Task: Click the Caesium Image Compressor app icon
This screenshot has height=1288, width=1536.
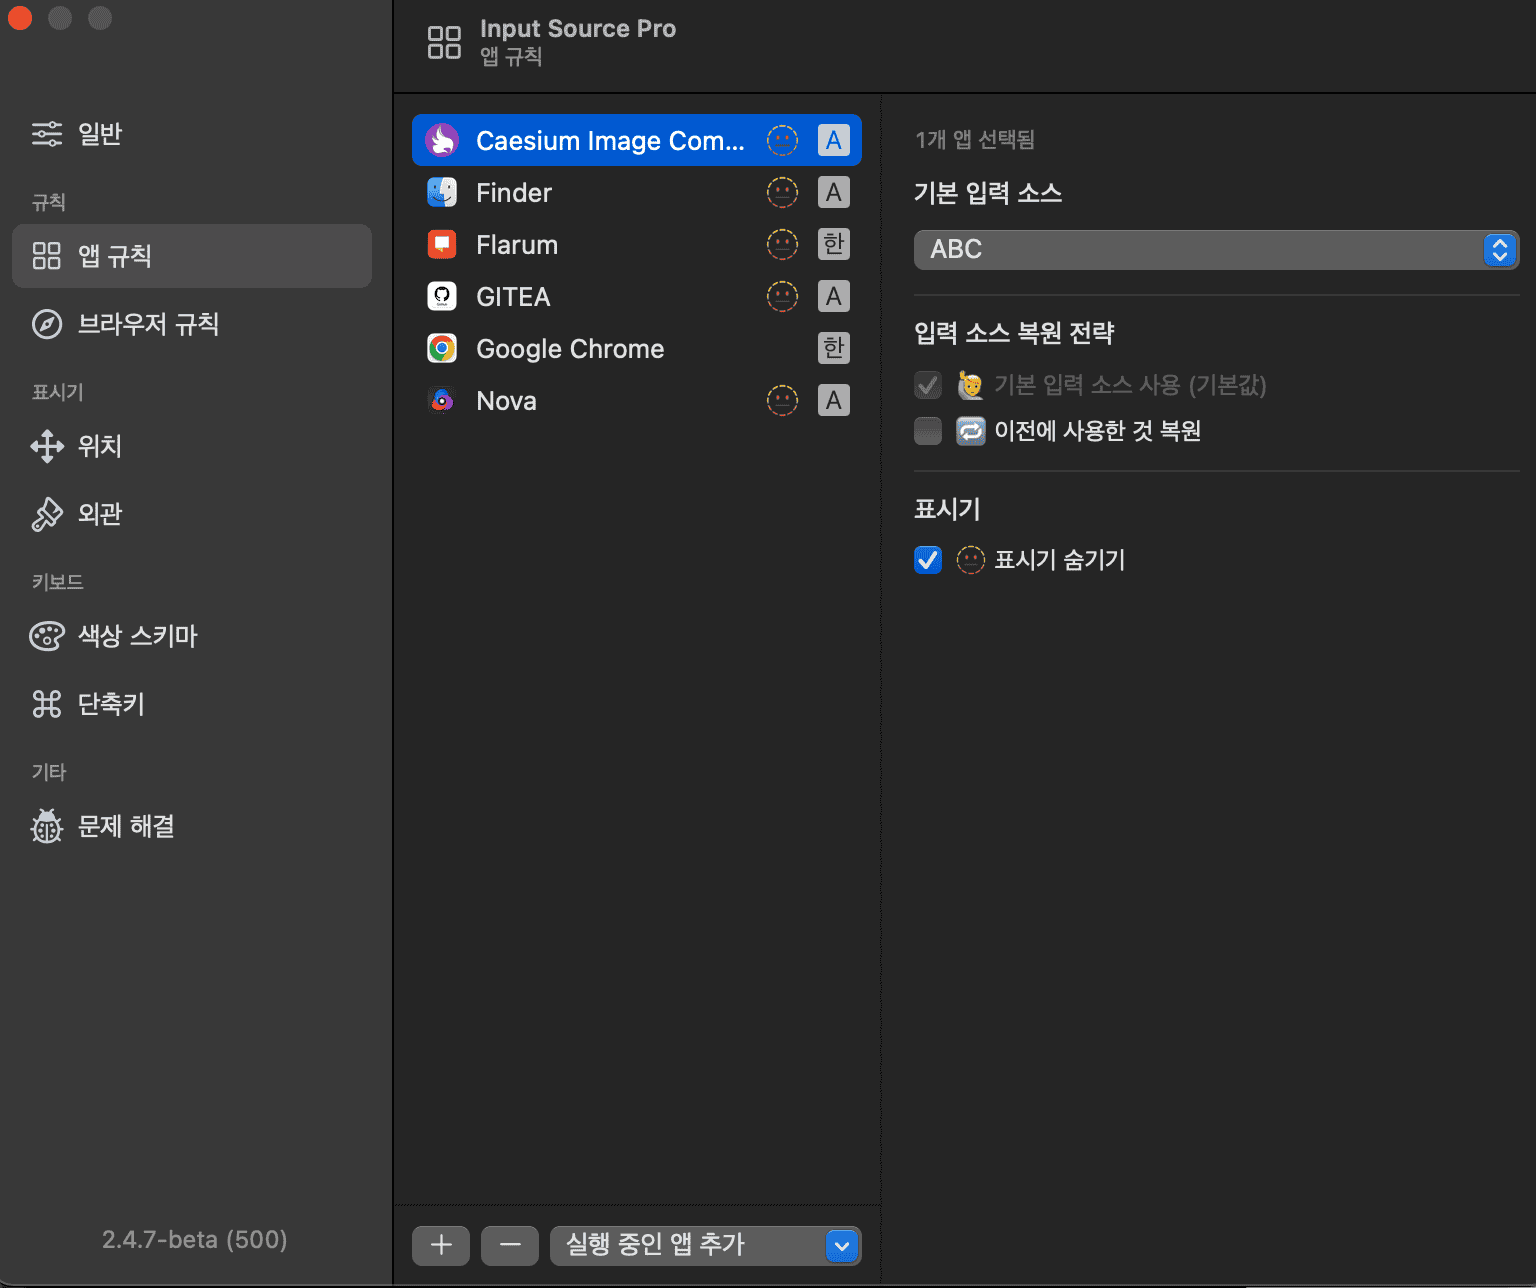Action: click(x=442, y=140)
